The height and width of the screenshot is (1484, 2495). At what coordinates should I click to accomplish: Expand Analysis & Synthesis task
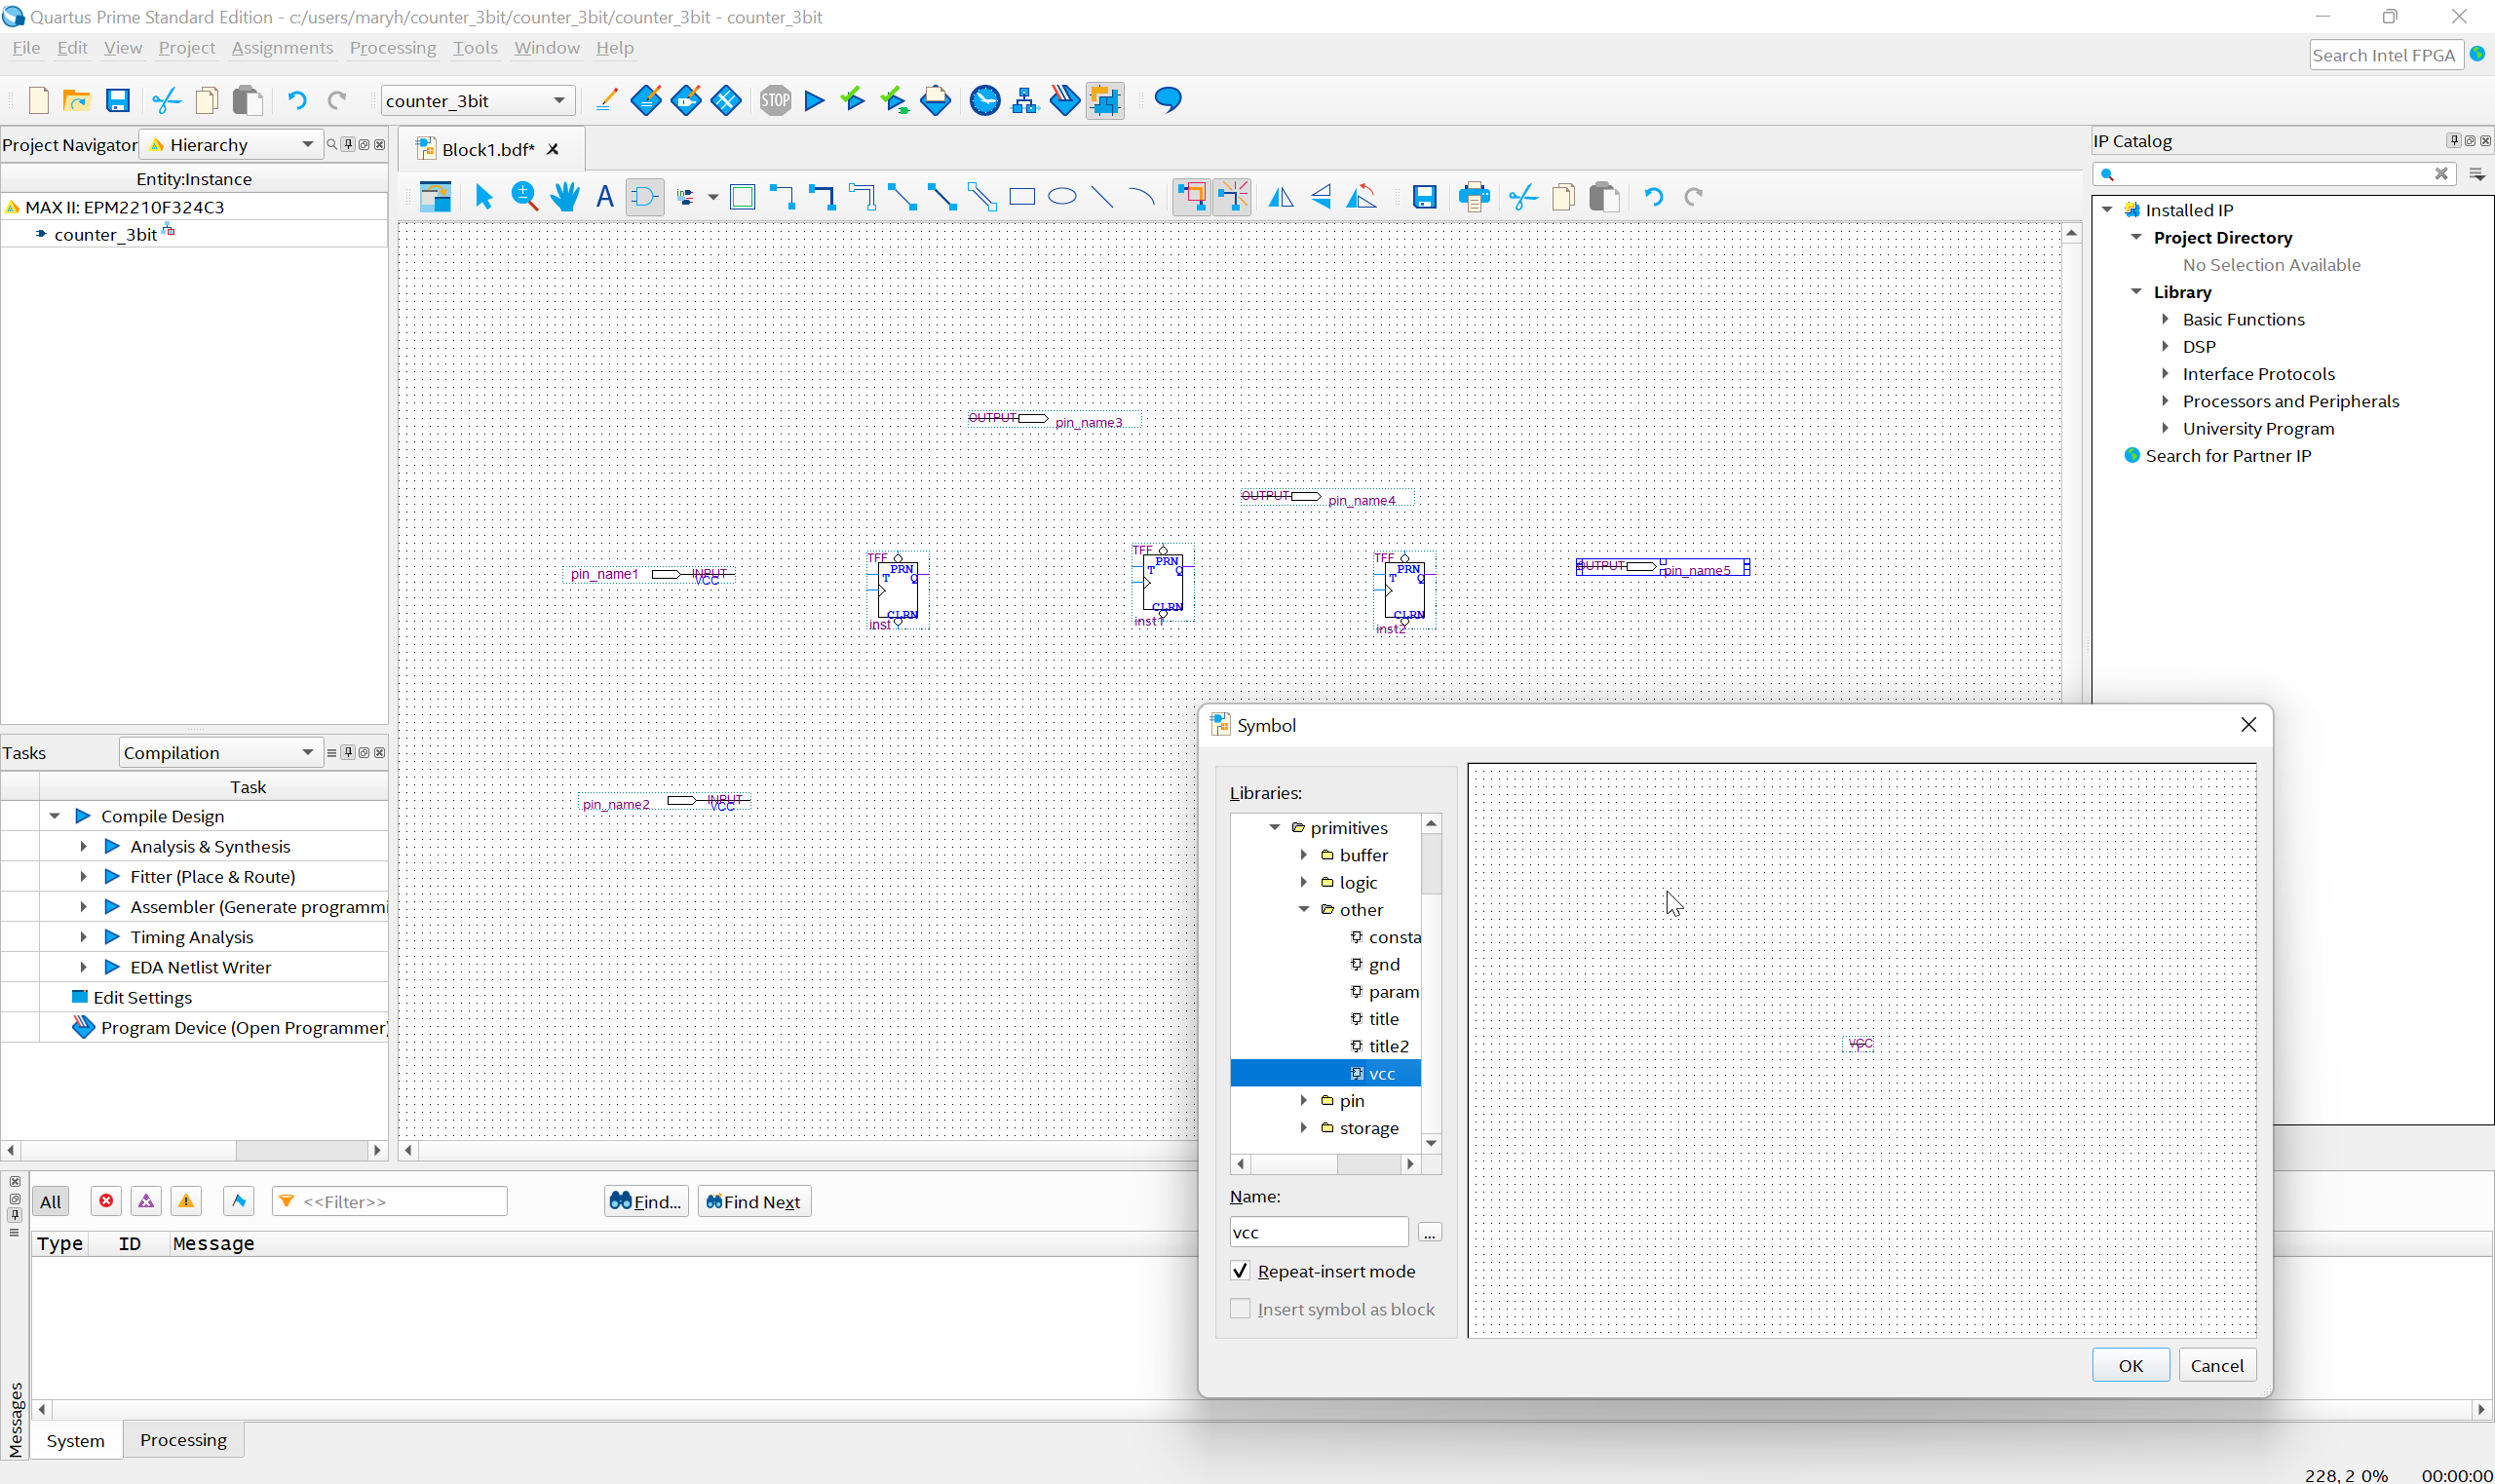tap(83, 847)
